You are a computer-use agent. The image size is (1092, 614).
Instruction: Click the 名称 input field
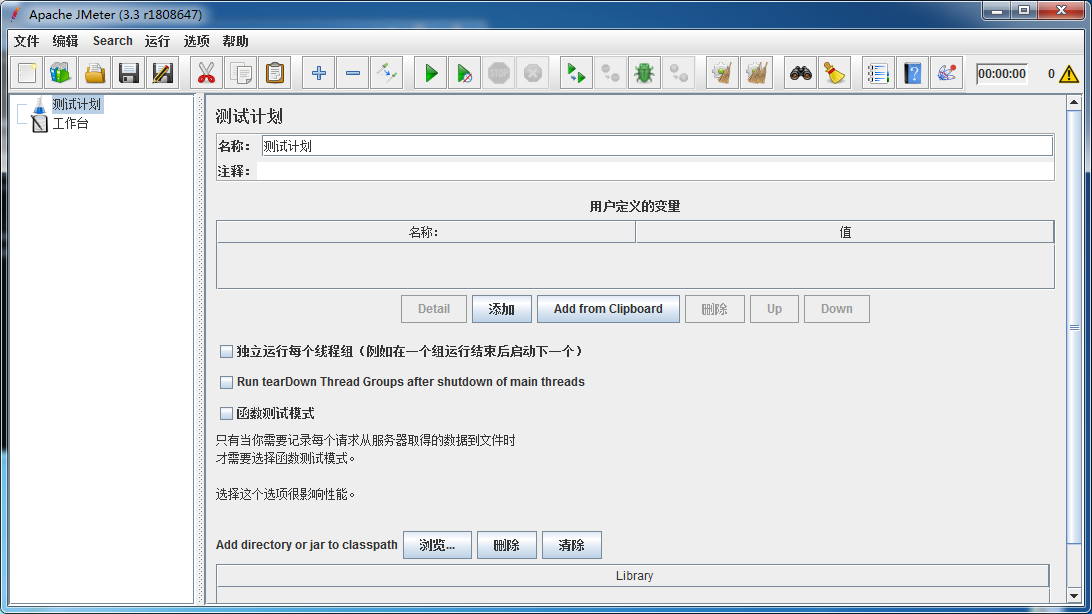(657, 146)
